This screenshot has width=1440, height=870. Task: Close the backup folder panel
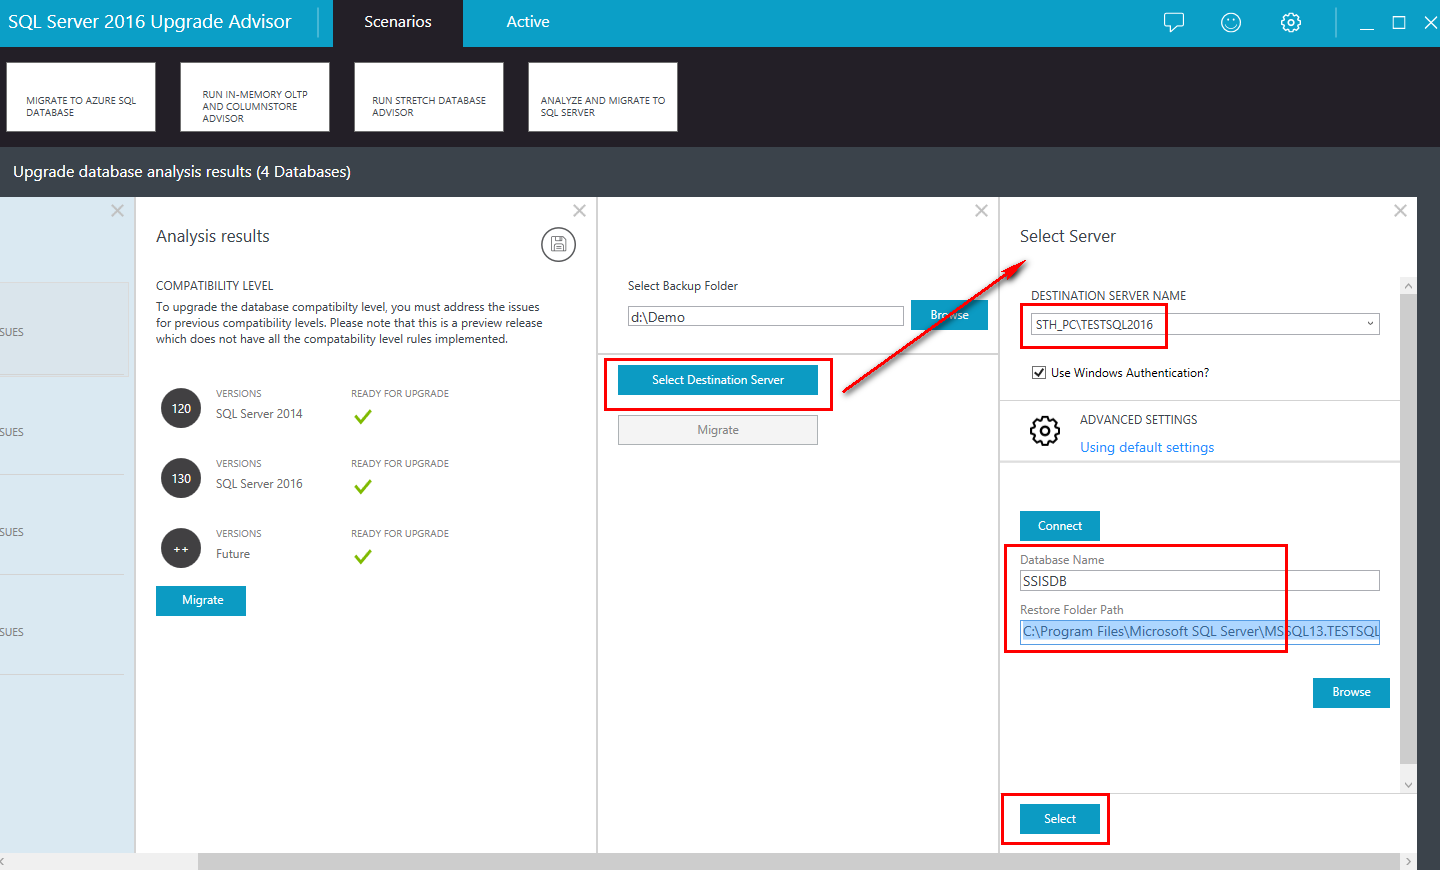coord(981,211)
